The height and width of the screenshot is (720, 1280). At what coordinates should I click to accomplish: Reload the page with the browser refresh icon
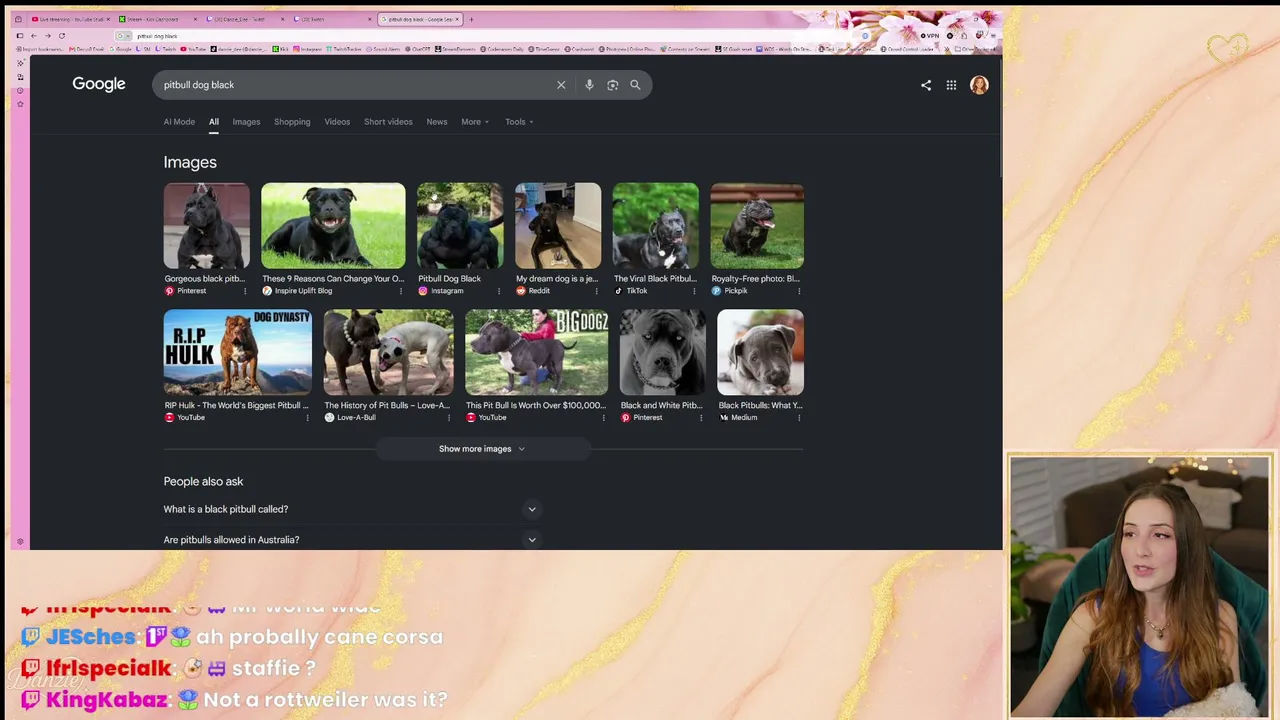pos(61,36)
